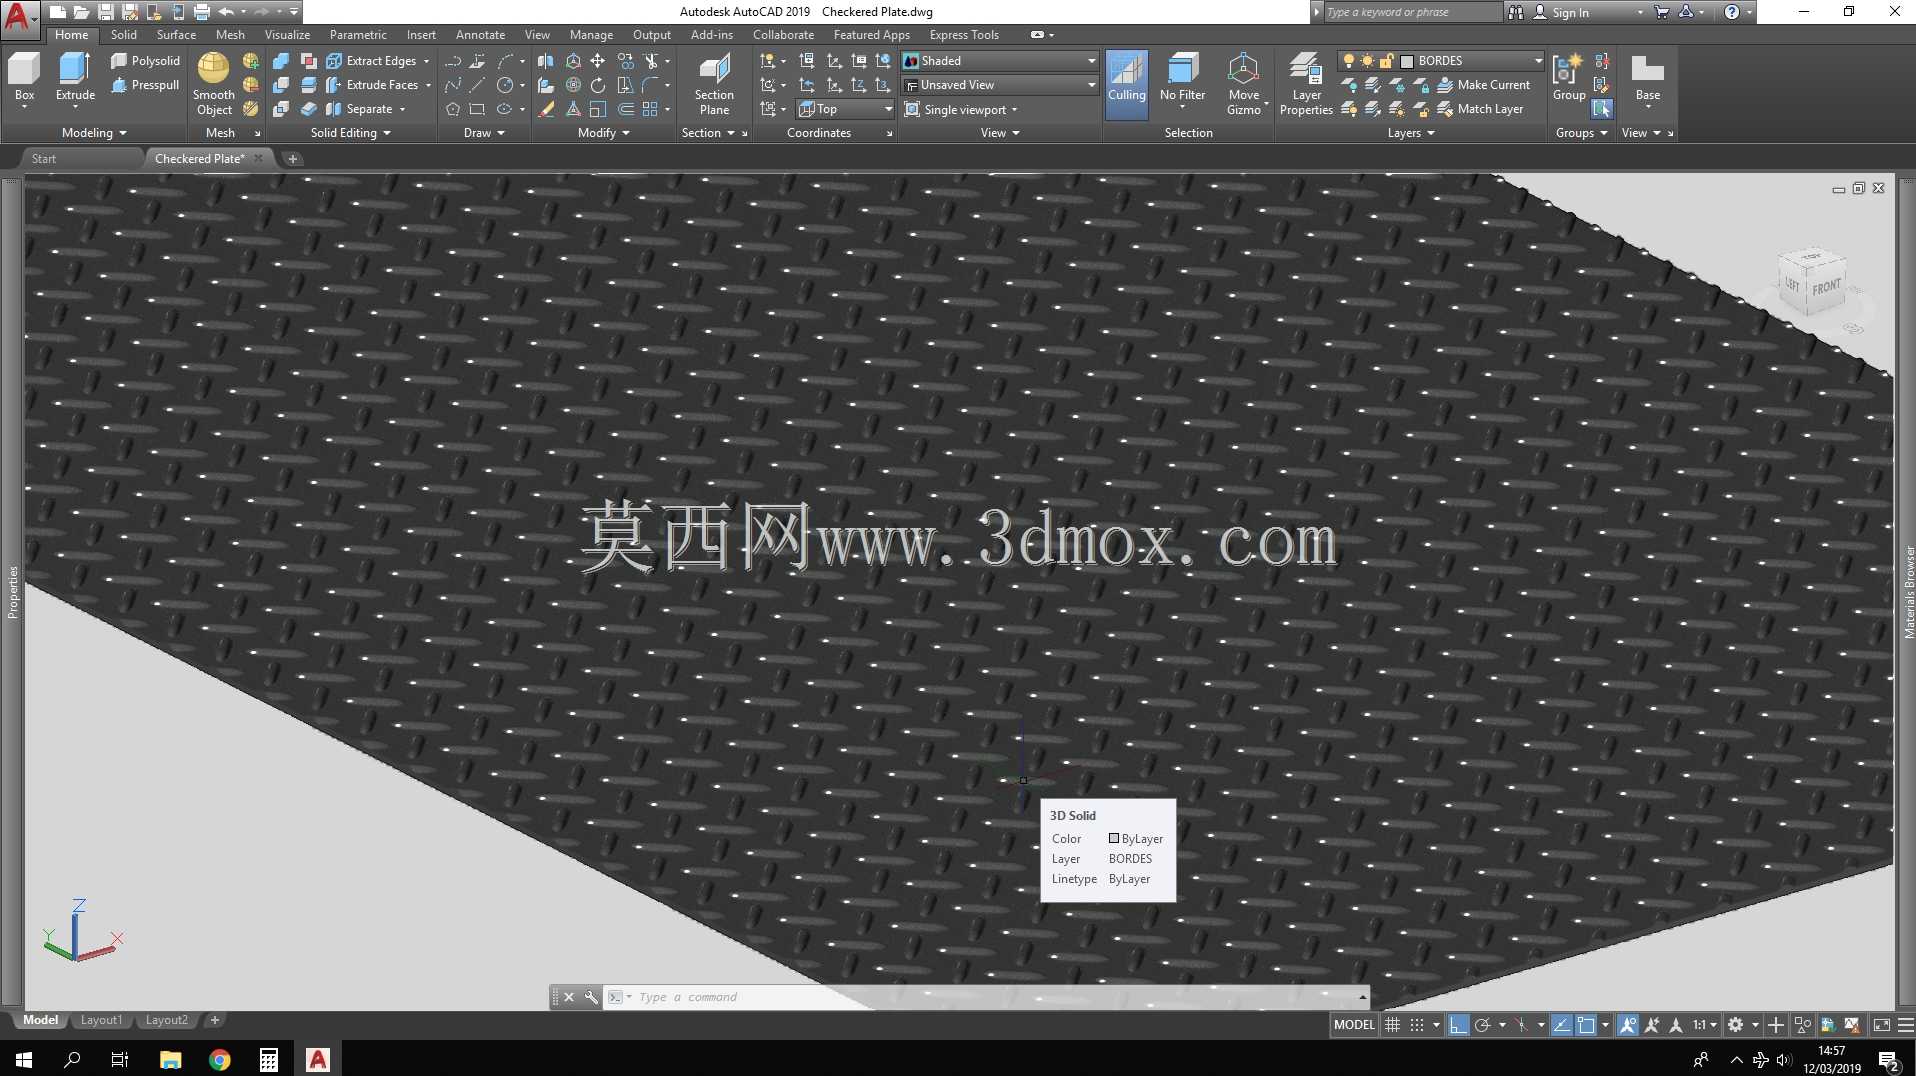The height and width of the screenshot is (1076, 1916).
Task: Expand the Modeling panel
Action: pos(94,133)
